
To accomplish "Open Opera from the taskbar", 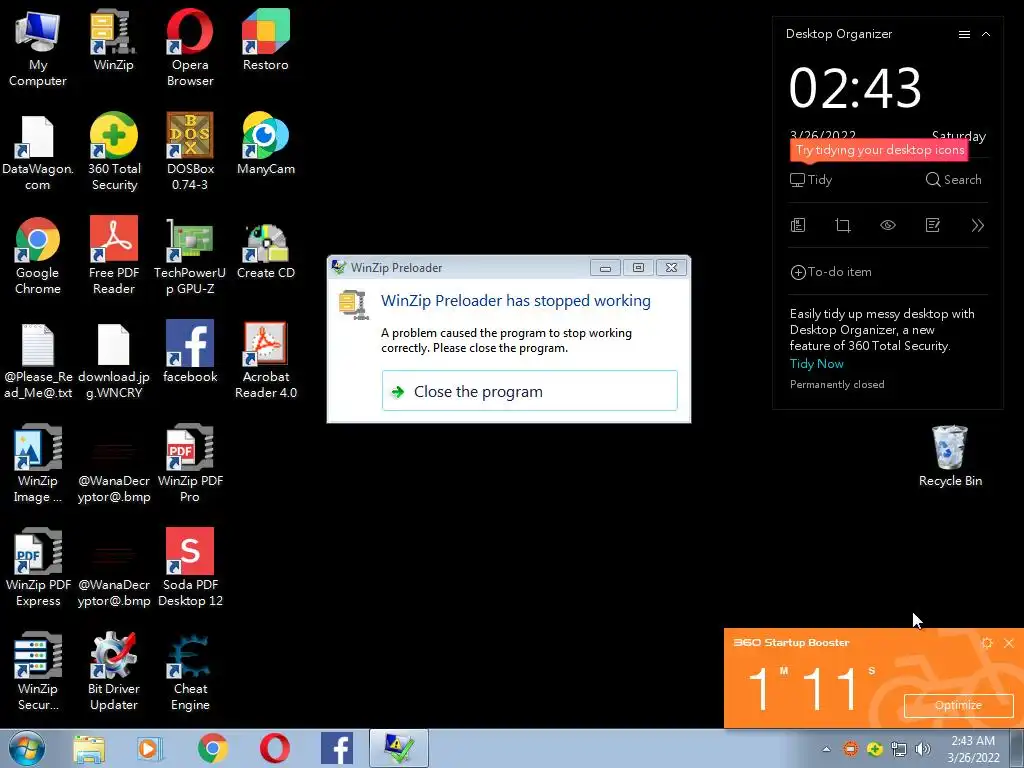I will click(275, 749).
